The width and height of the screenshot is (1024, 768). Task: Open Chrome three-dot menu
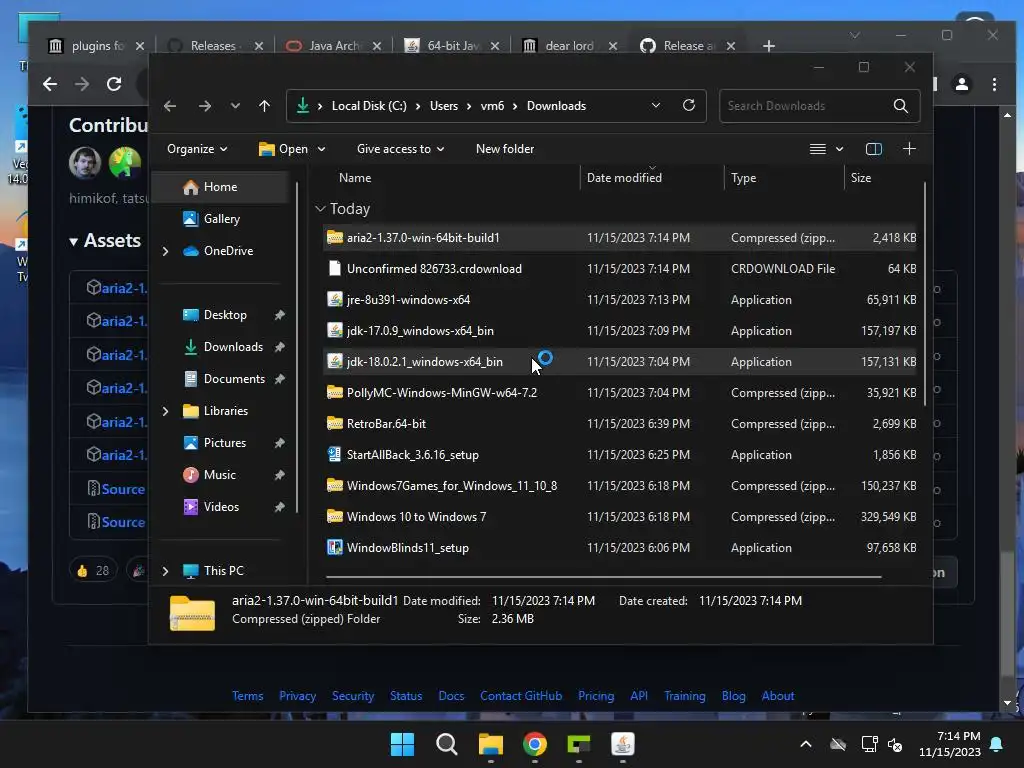pos(994,84)
